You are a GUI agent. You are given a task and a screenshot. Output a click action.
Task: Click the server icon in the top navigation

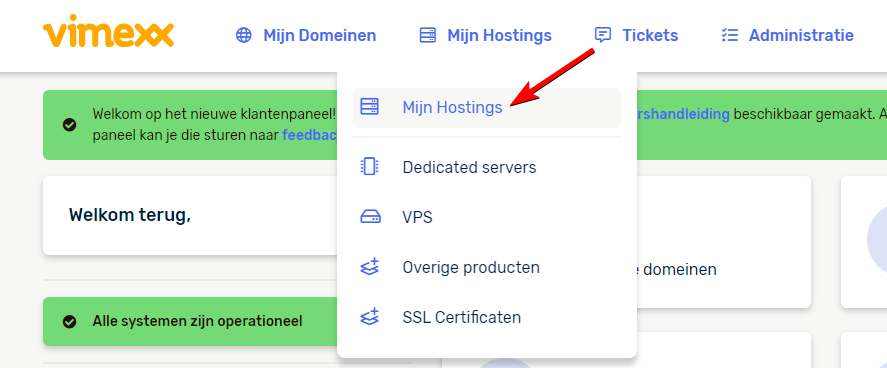point(428,36)
